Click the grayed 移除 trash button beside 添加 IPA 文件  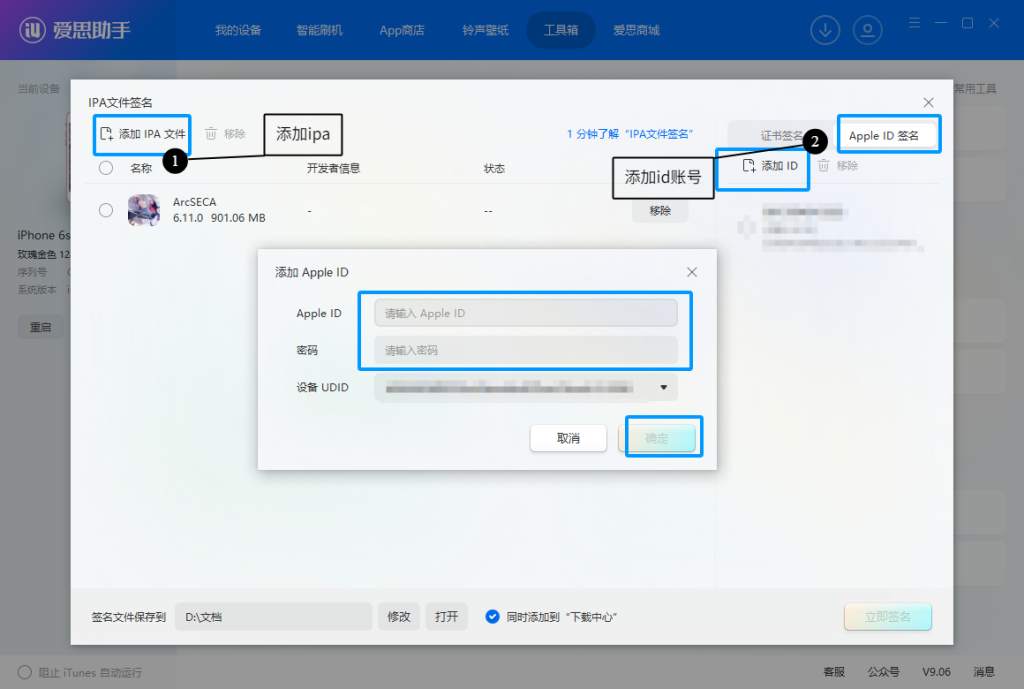[x=225, y=134]
